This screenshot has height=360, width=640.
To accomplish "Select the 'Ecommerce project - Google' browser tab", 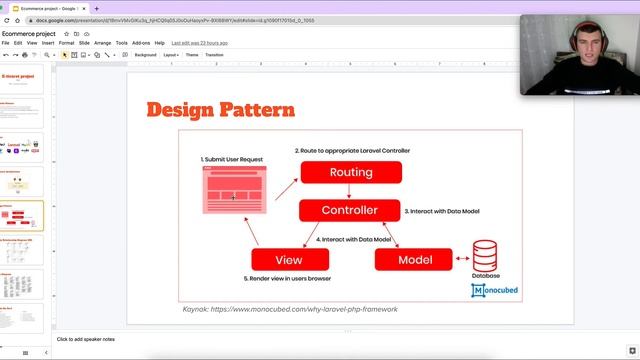I will tap(48, 9).
